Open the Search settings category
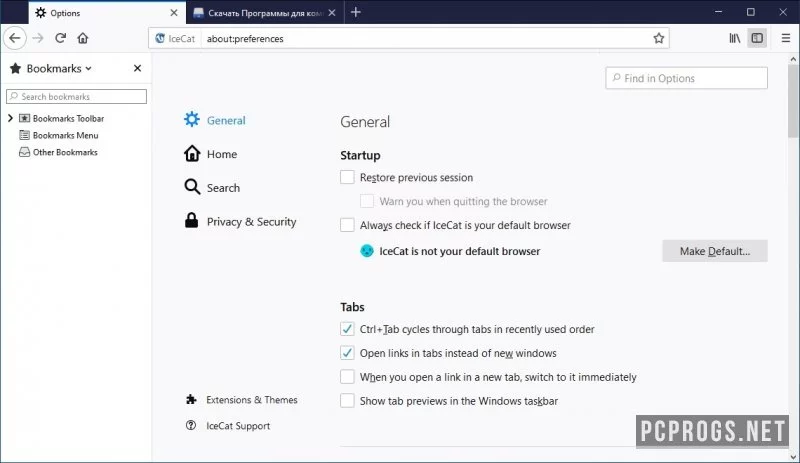This screenshot has width=800, height=463. [x=223, y=188]
